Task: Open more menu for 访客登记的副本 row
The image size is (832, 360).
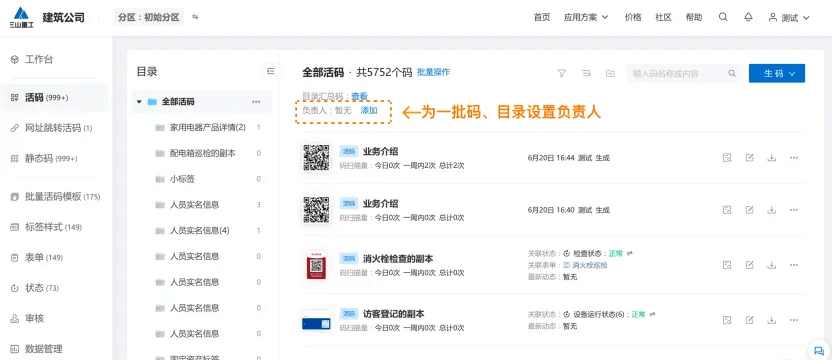Action: tap(794, 320)
